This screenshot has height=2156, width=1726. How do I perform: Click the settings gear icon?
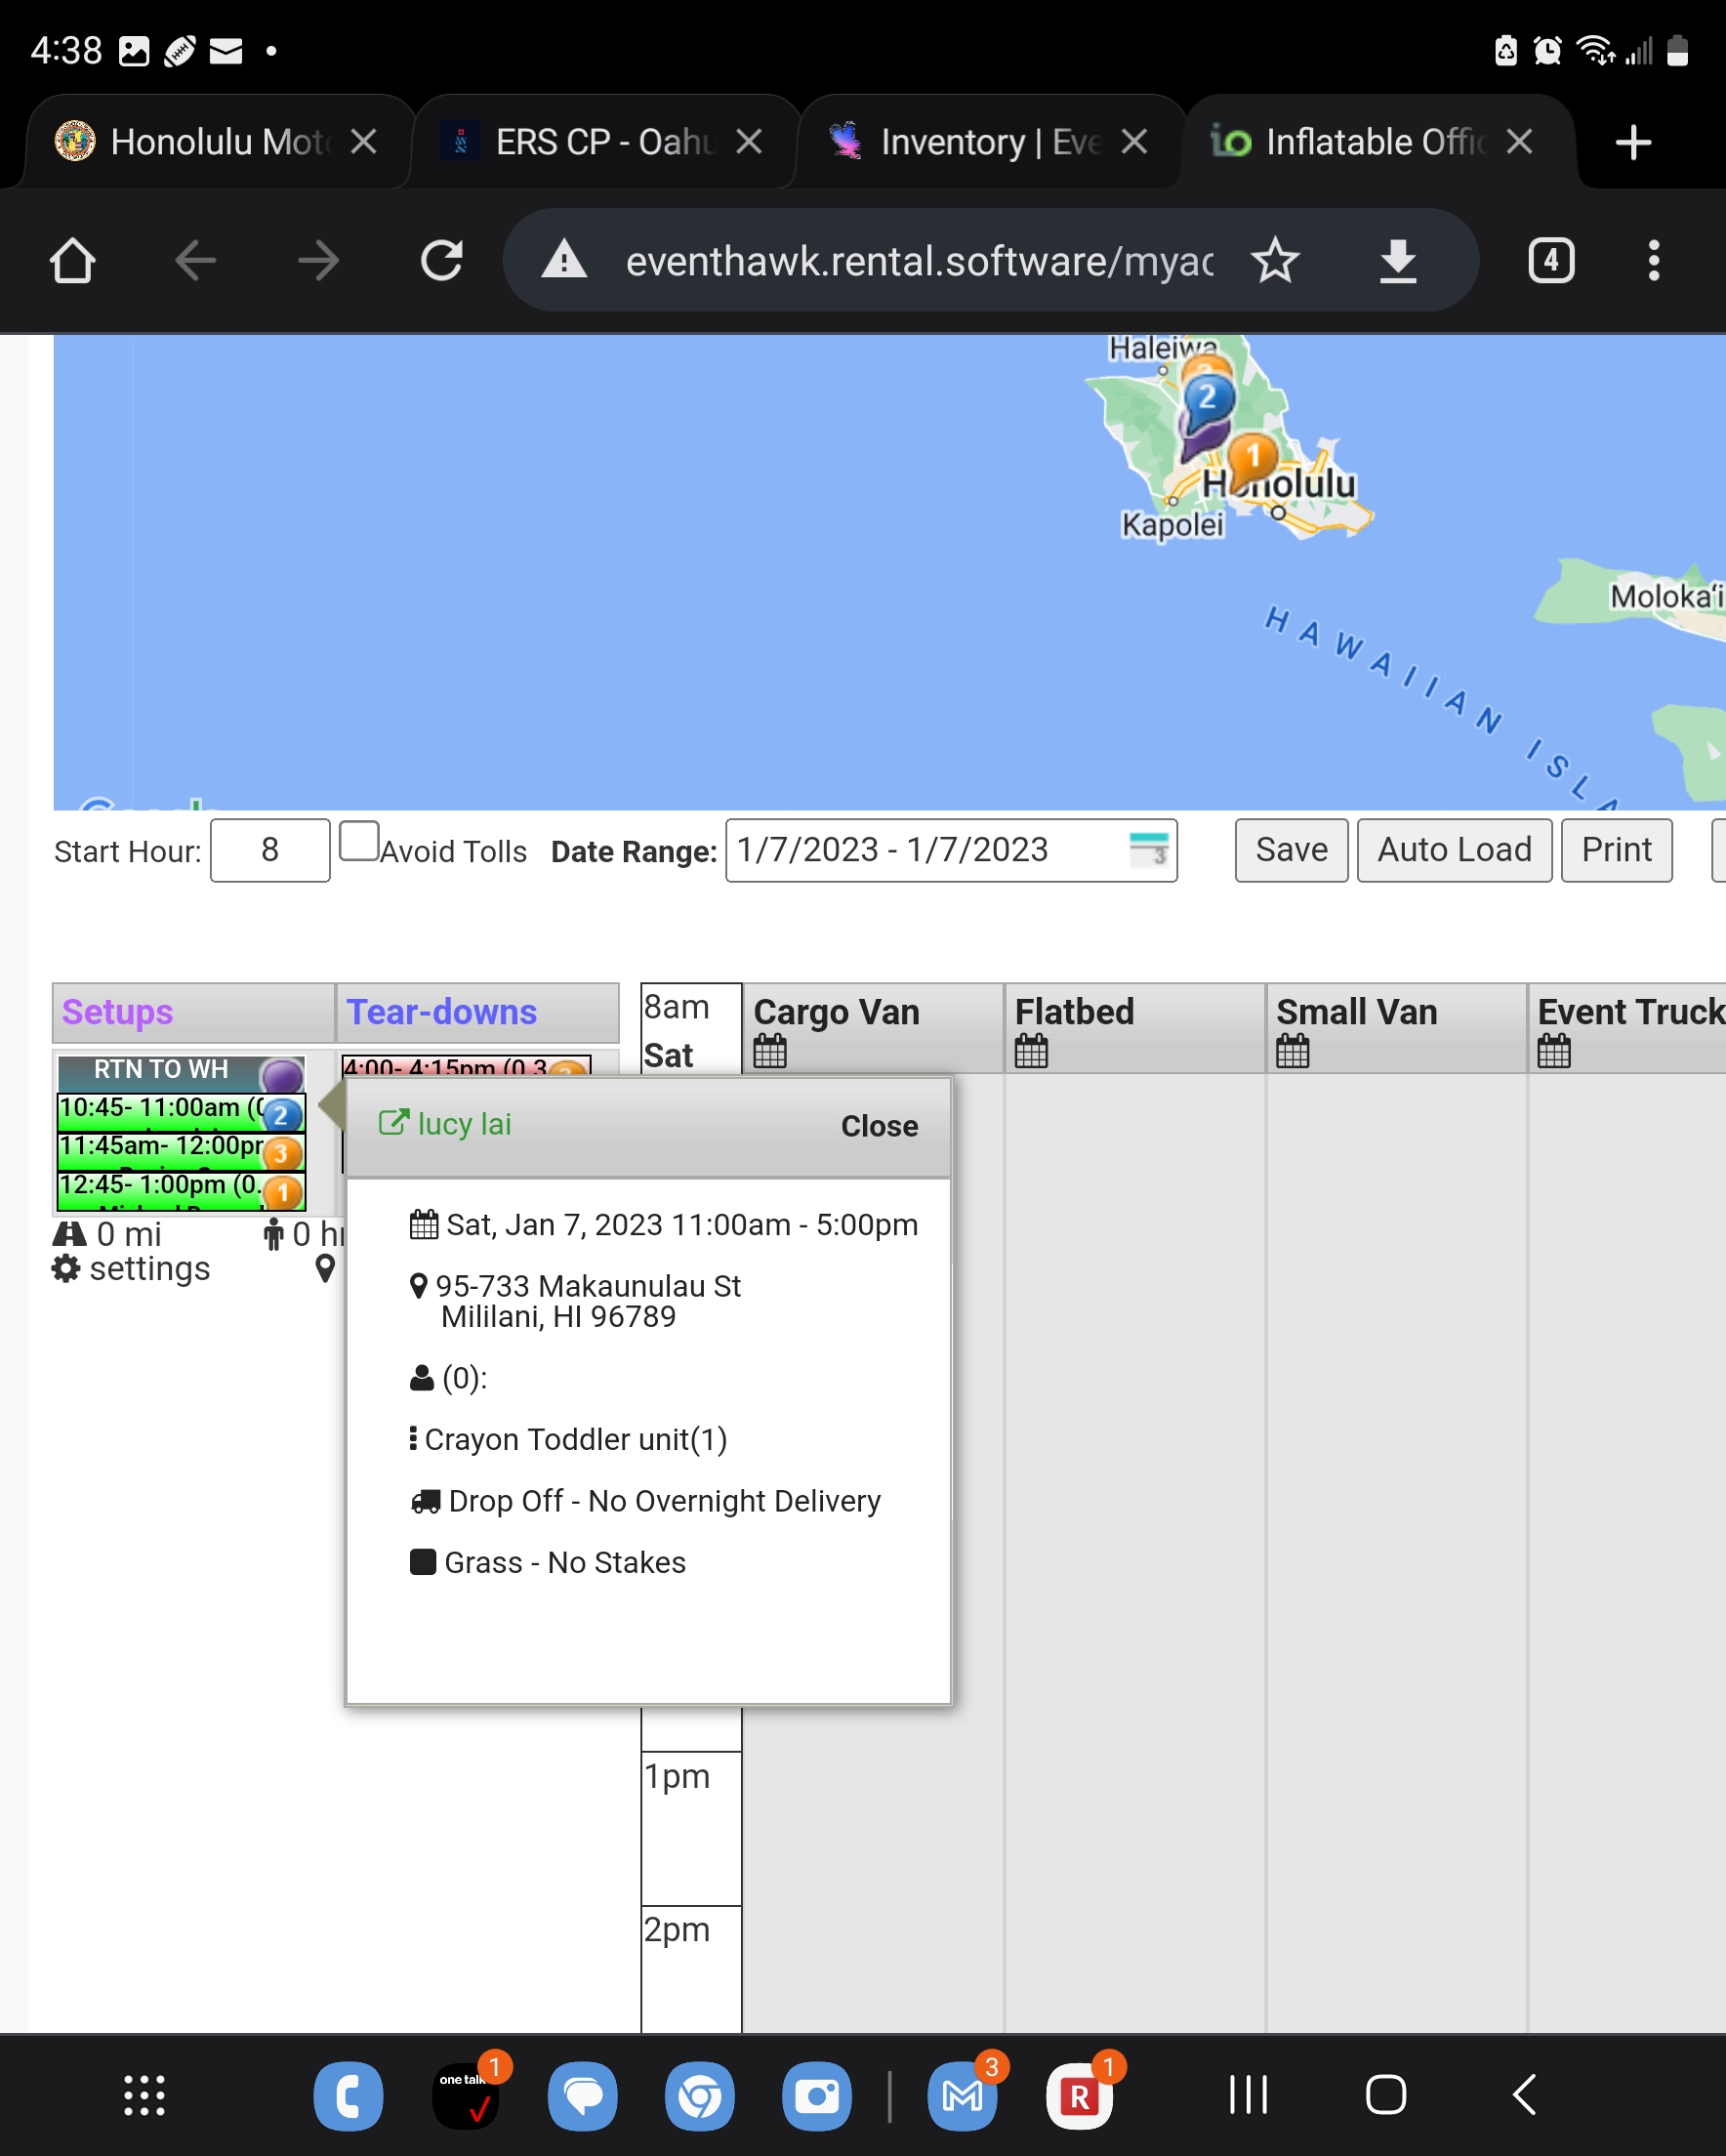point(66,1269)
